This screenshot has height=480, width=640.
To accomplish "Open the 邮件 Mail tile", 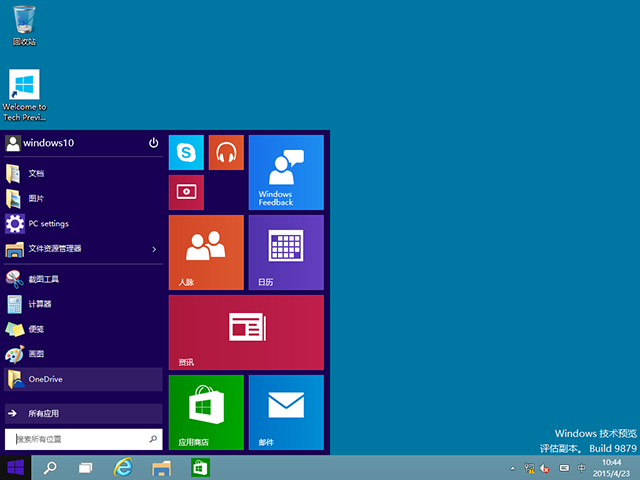I will pos(286,412).
